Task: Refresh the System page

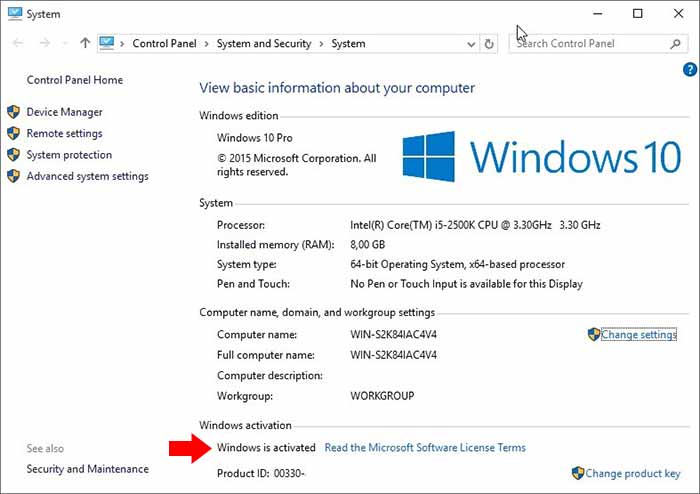Action: click(x=489, y=44)
